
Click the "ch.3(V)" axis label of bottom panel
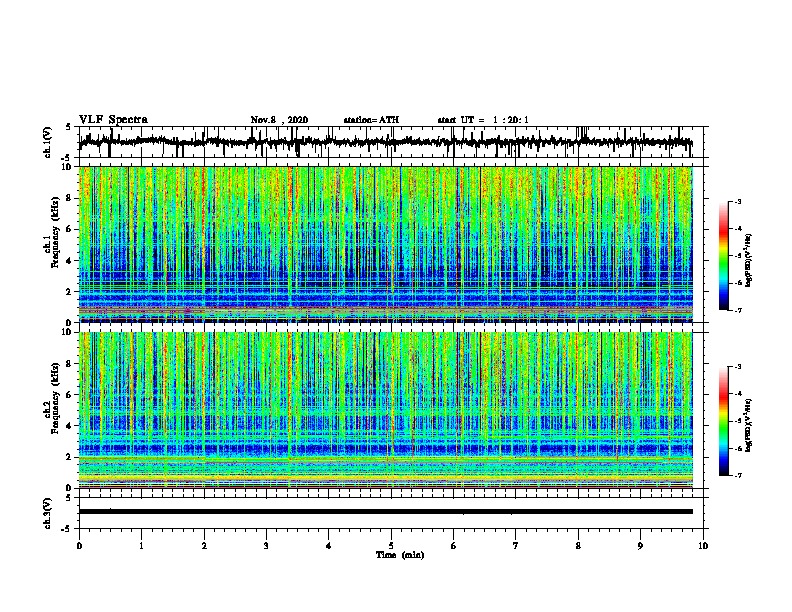47,513
